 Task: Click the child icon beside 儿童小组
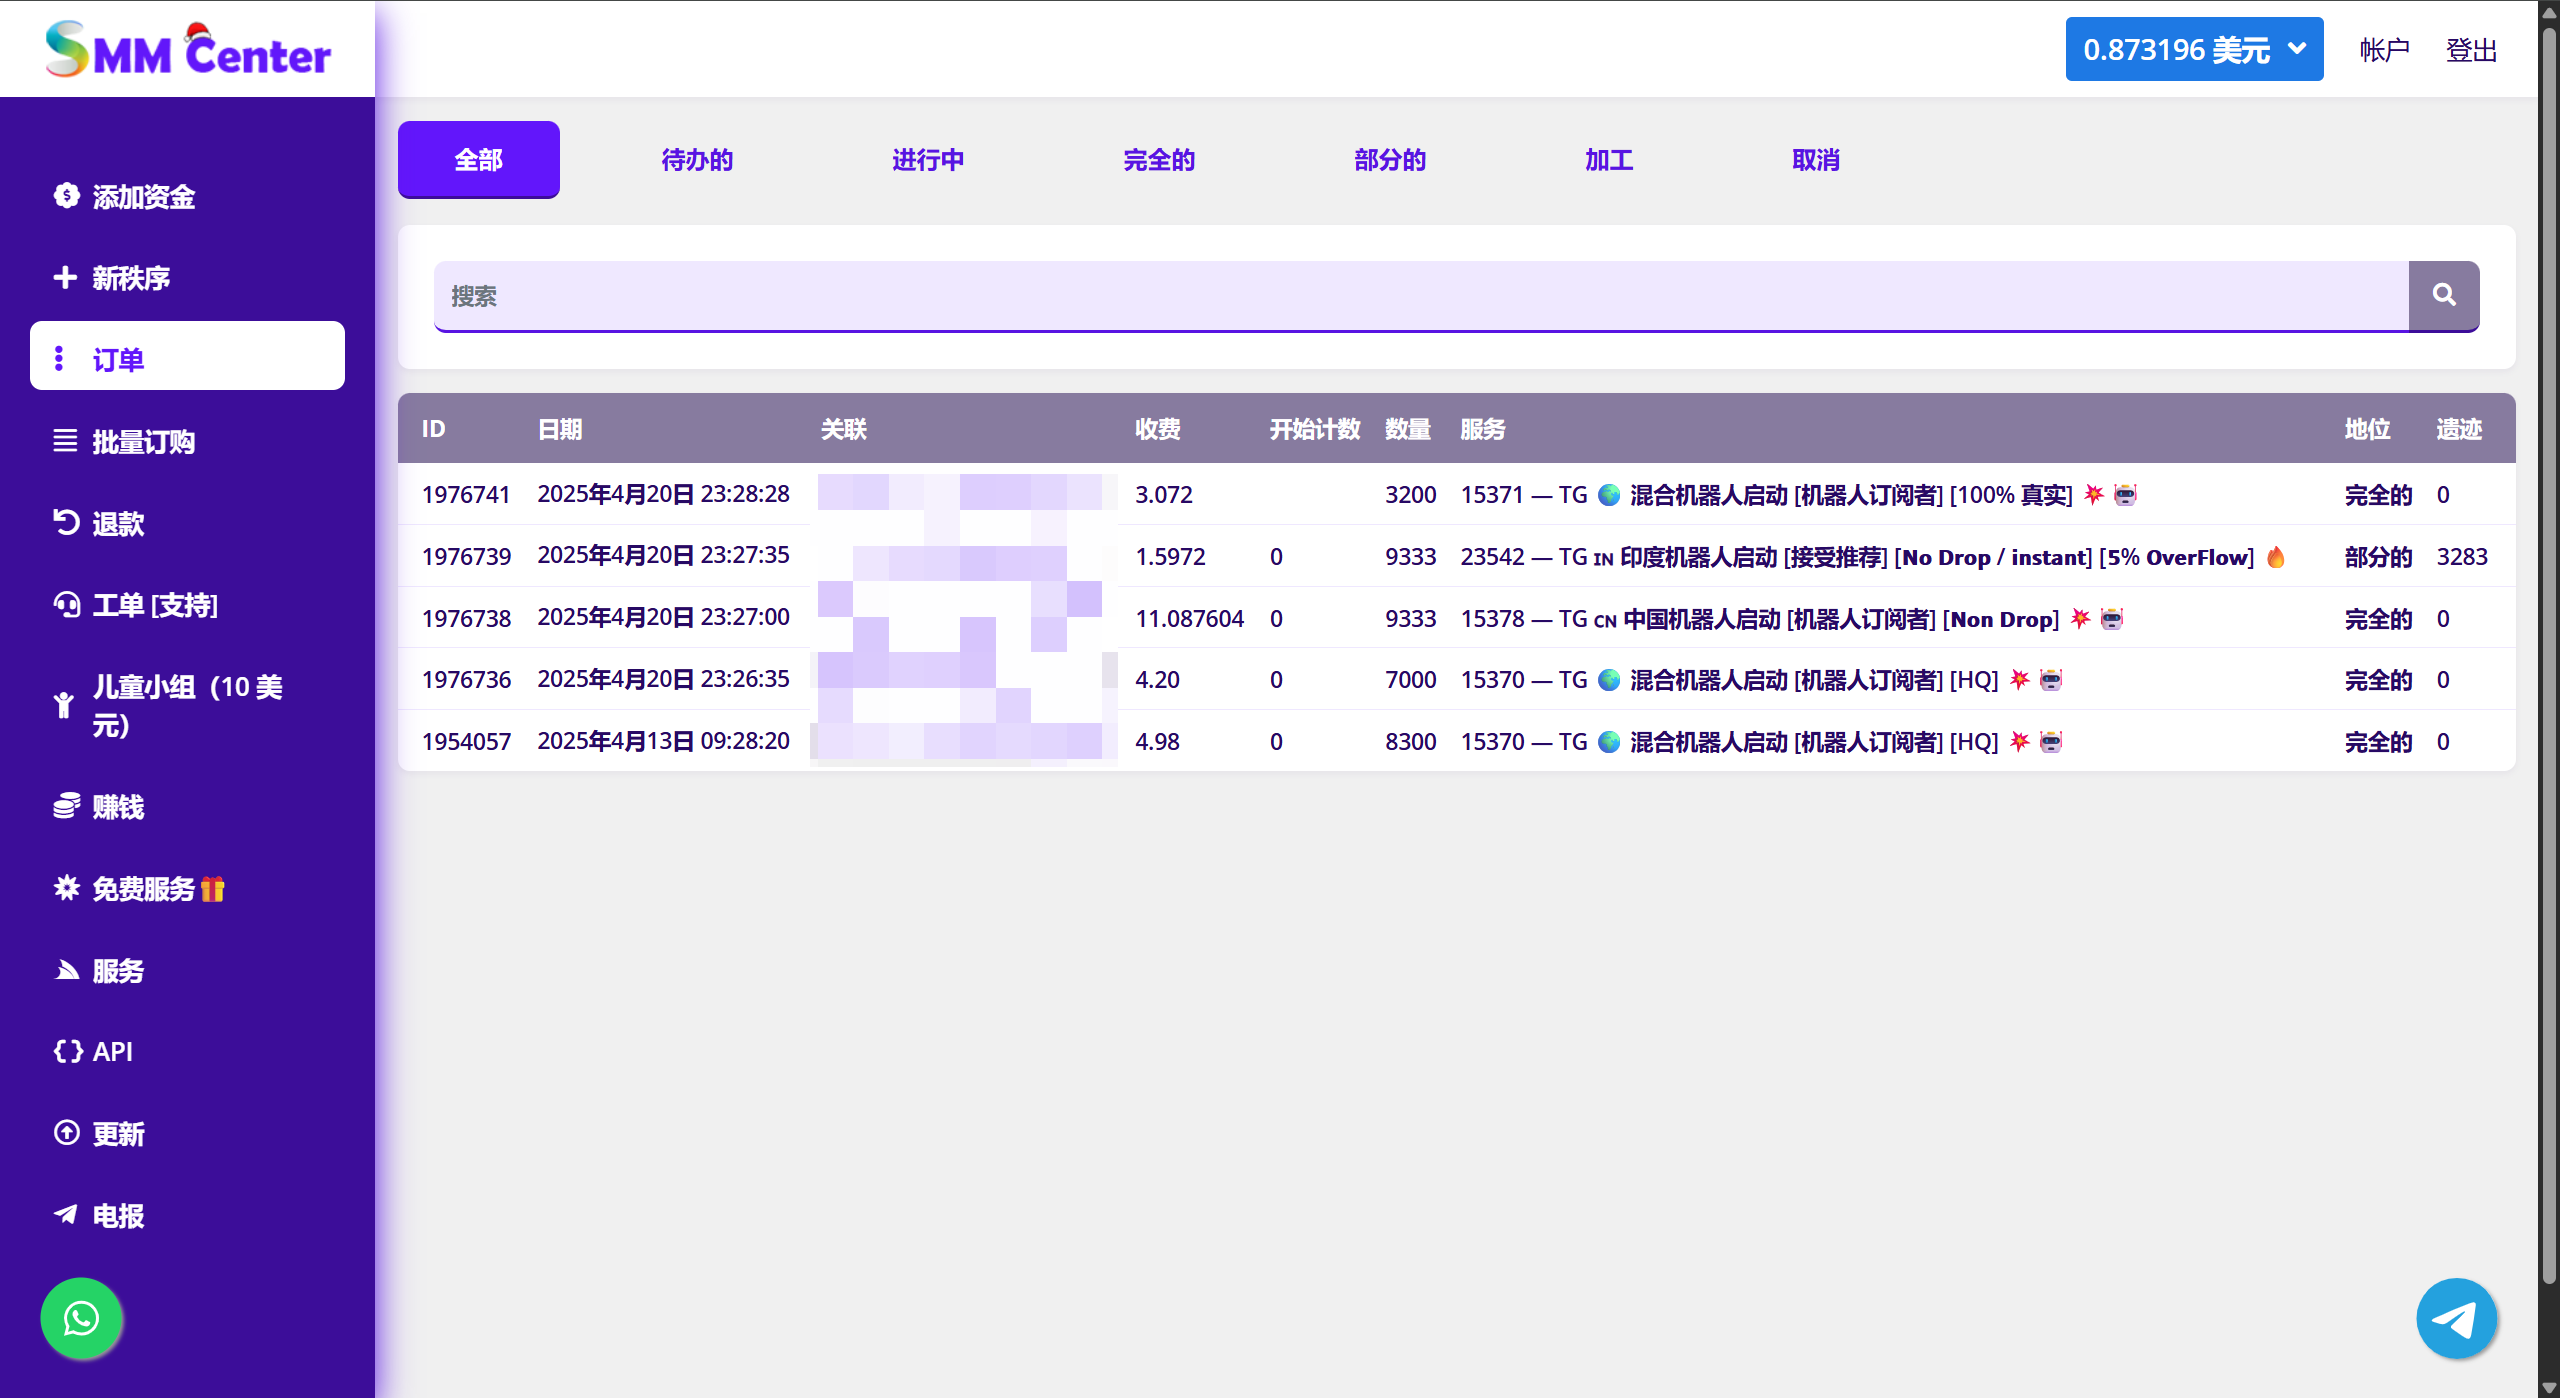click(x=64, y=705)
